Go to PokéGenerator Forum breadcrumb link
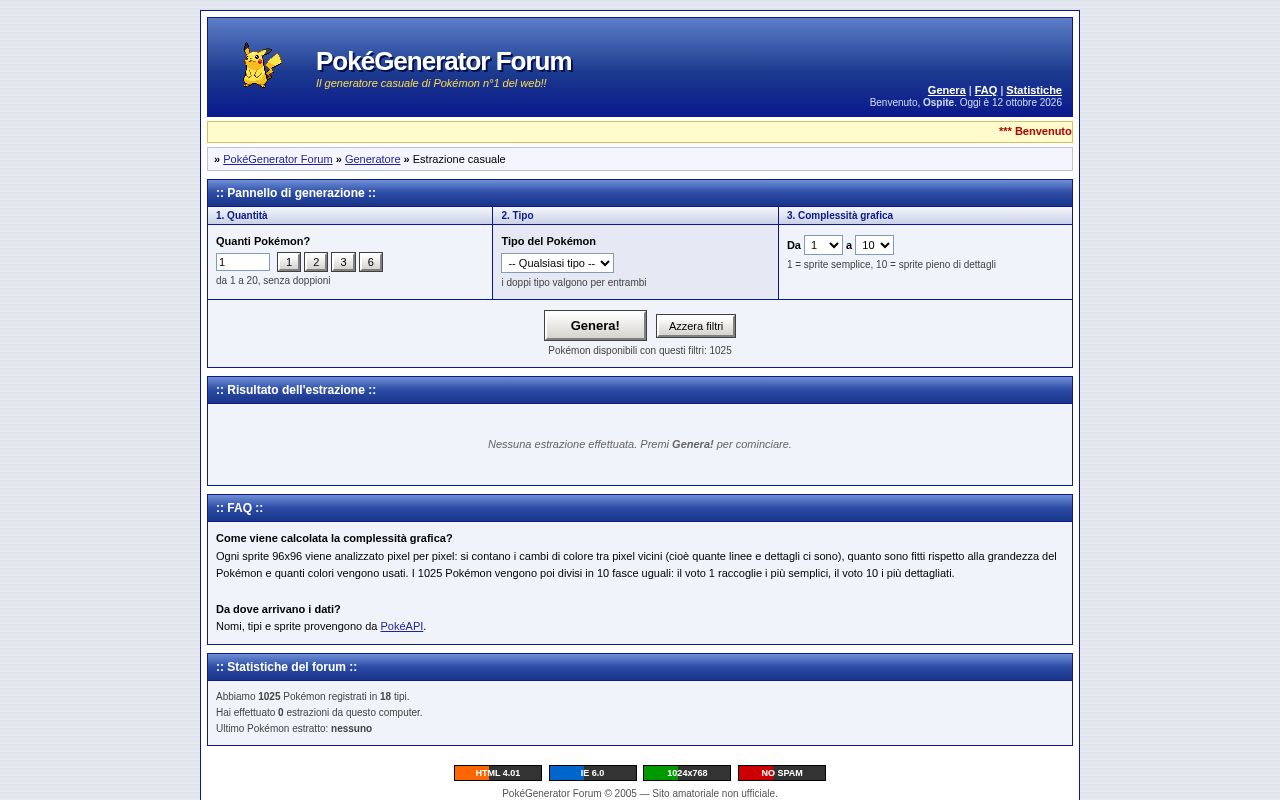Screen dimensions: 1280x800 278,159
